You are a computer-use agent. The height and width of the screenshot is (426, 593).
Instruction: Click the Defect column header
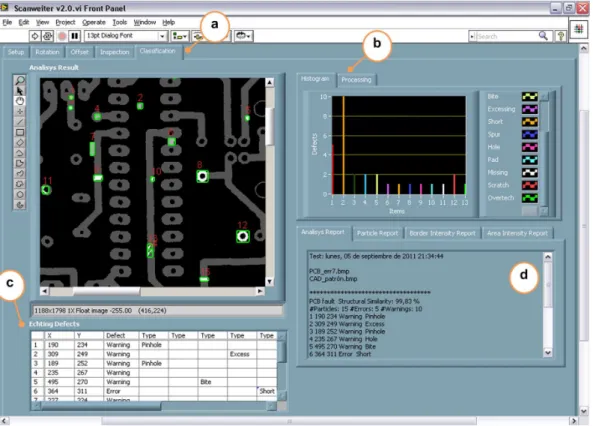121,336
